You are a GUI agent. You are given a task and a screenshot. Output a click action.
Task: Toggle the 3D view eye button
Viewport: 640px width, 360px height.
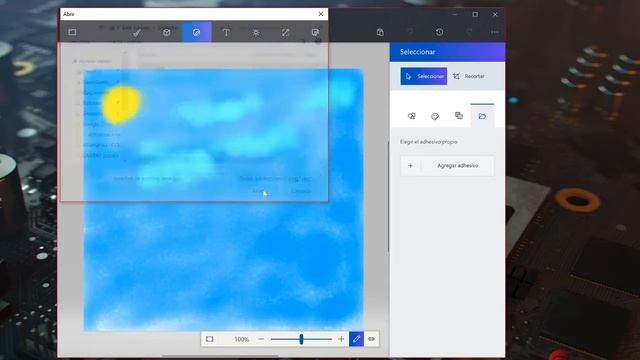371,339
